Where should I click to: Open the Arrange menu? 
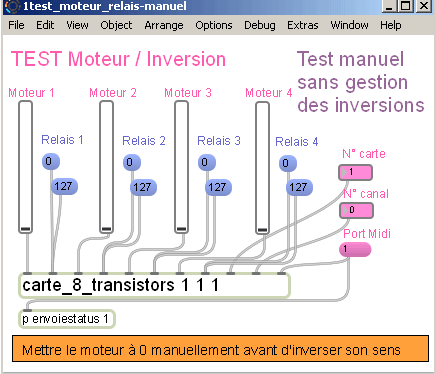[x=164, y=25]
